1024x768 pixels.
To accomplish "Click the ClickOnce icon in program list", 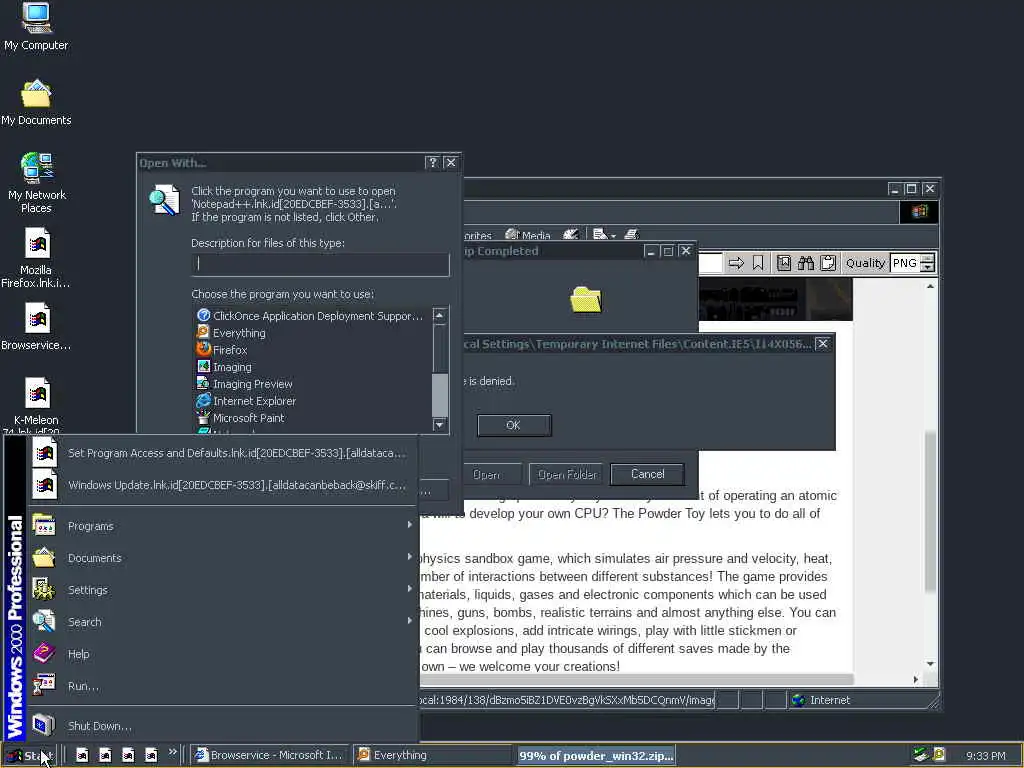I will [204, 315].
